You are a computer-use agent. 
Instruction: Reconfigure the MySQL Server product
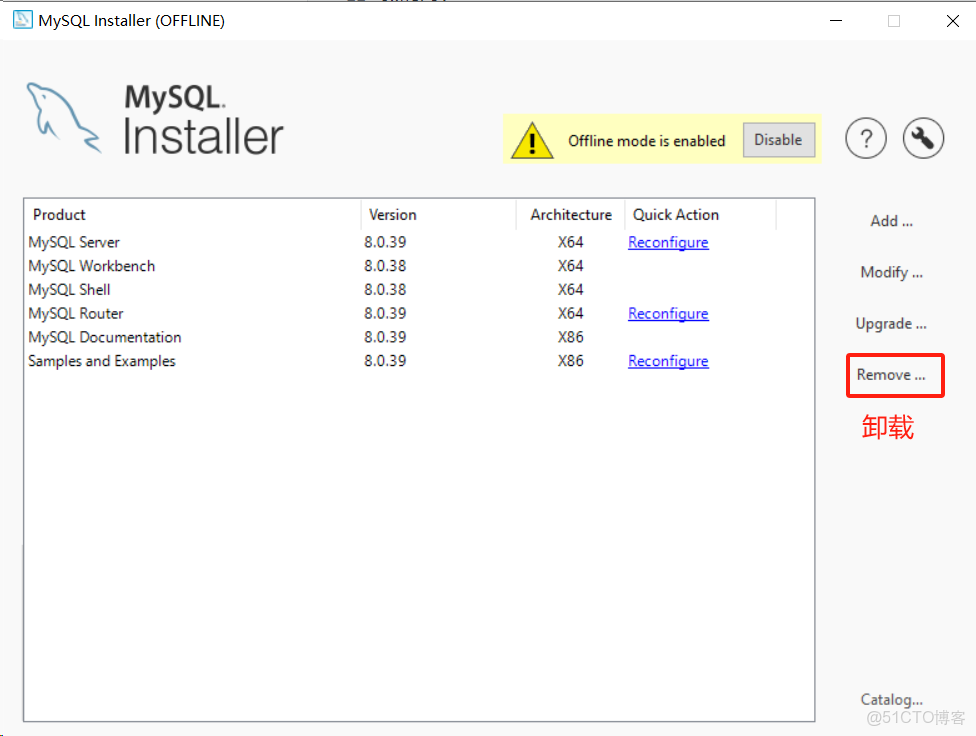(668, 242)
